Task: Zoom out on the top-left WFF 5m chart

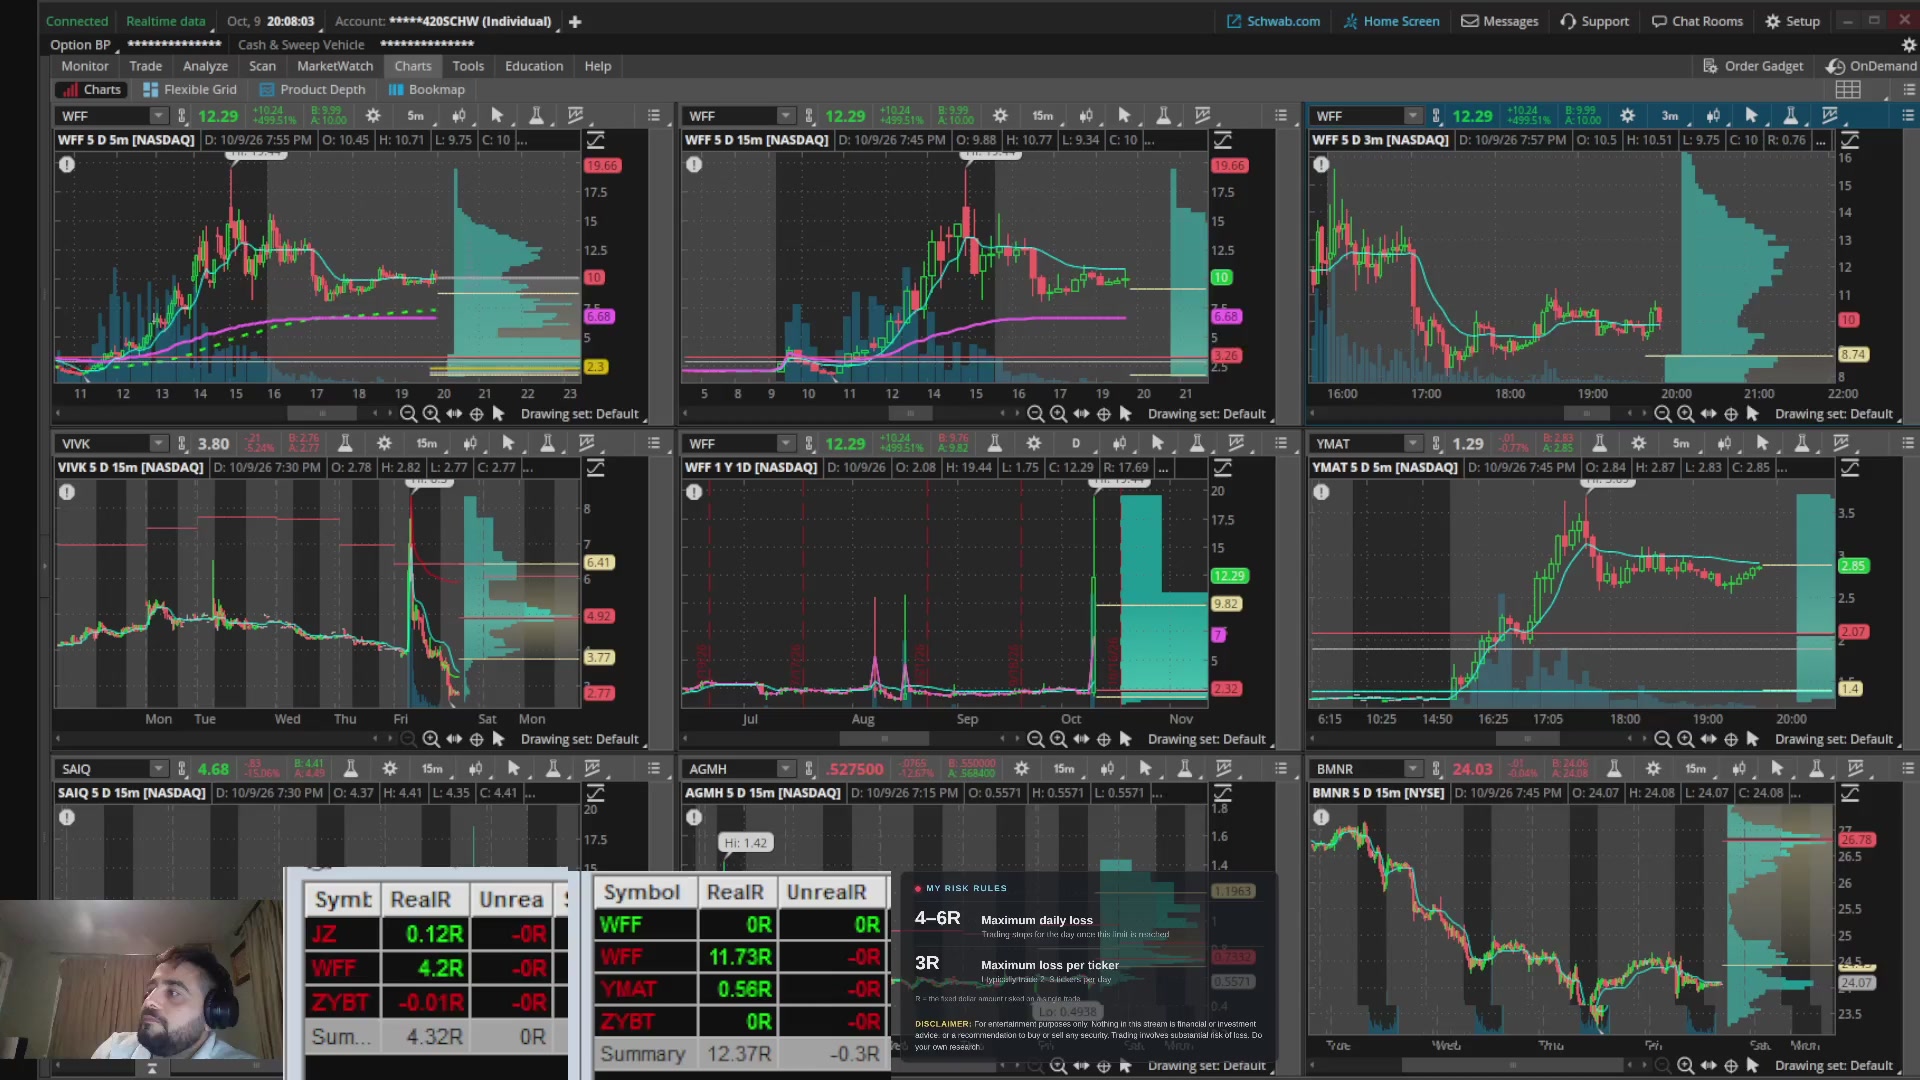Action: click(408, 414)
